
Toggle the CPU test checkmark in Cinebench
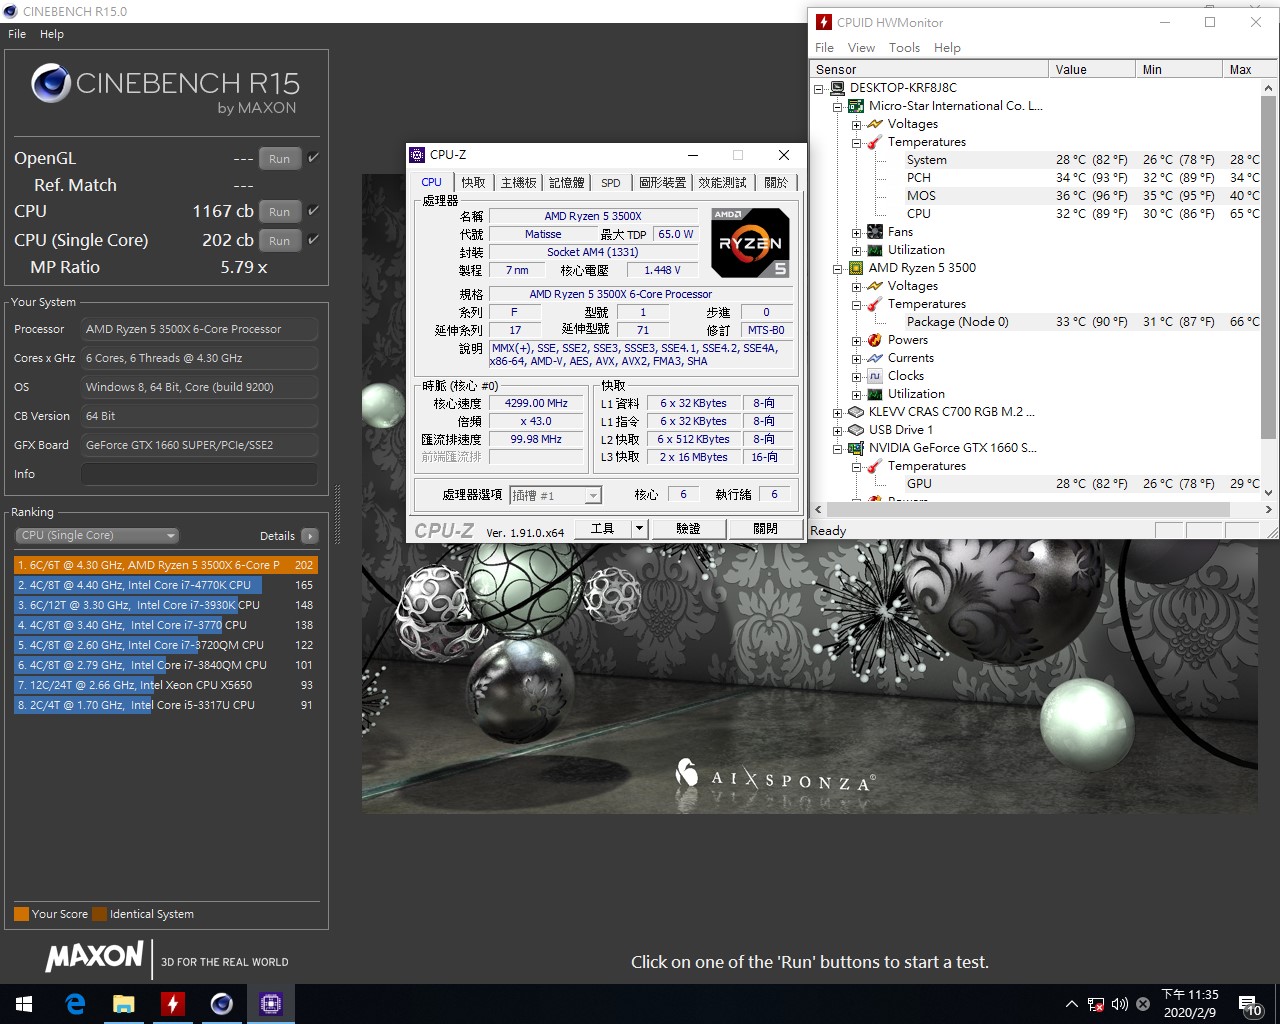313,211
